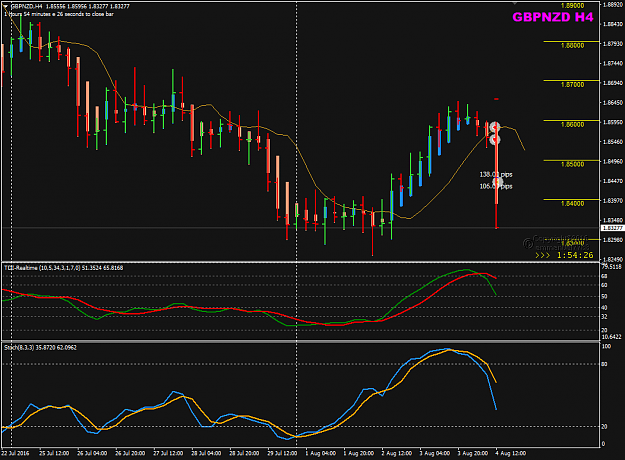Click the 3 Aug 20:00 time label
The height and width of the screenshot is (460, 625).
[x=473, y=453]
